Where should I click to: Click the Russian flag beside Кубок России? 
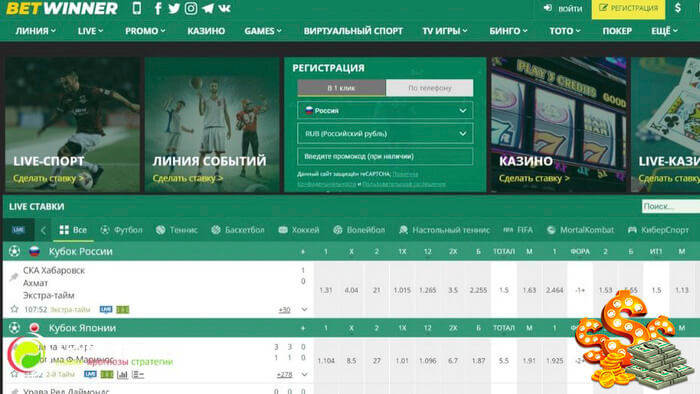click(x=34, y=251)
